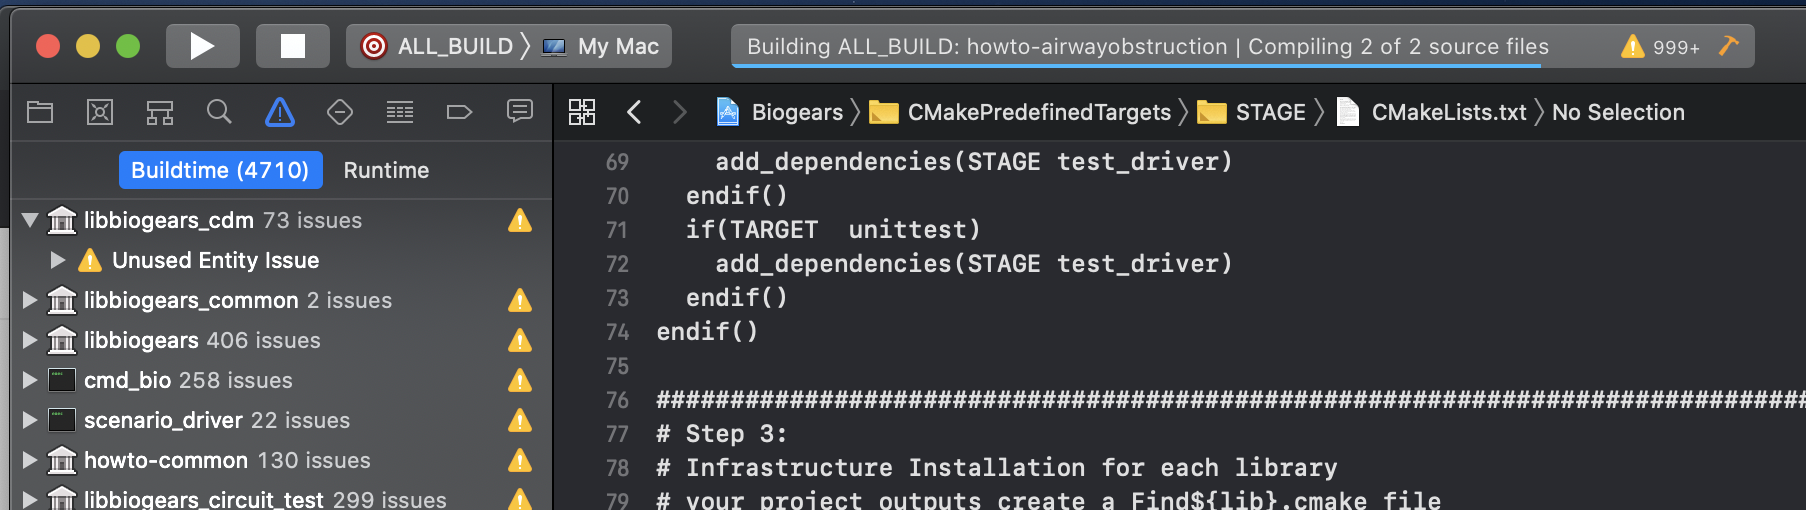1806x510 pixels.
Task: Collapse the libbiogears_cdm issues group
Action: [x=30, y=220]
